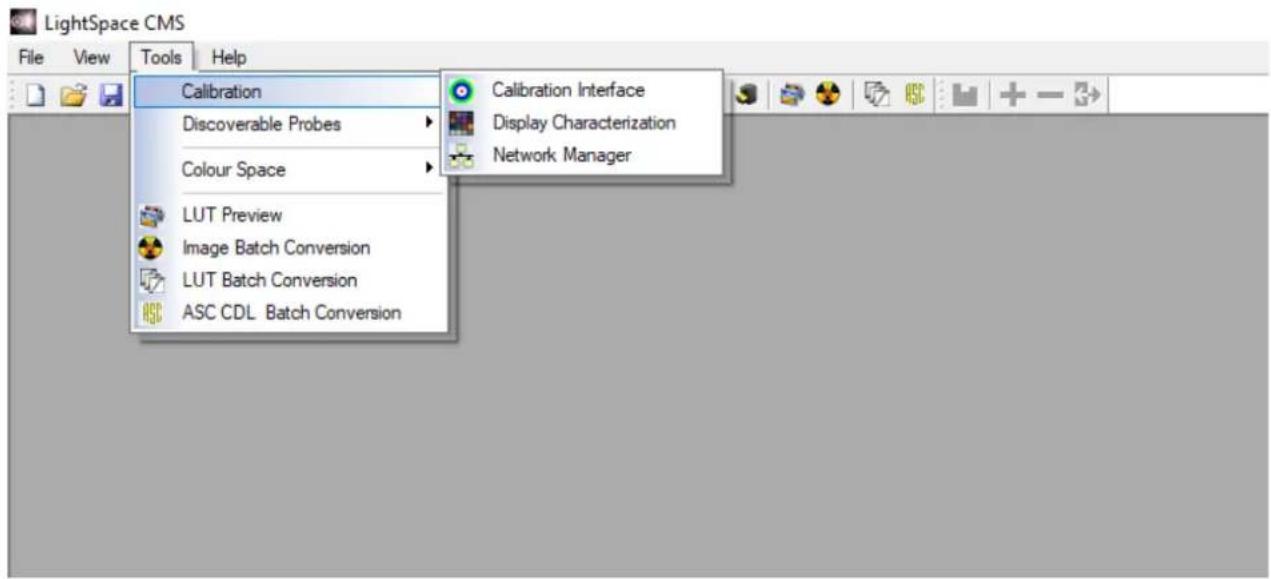Open the View menu
1271x579 pixels.
pyautogui.click(x=90, y=58)
